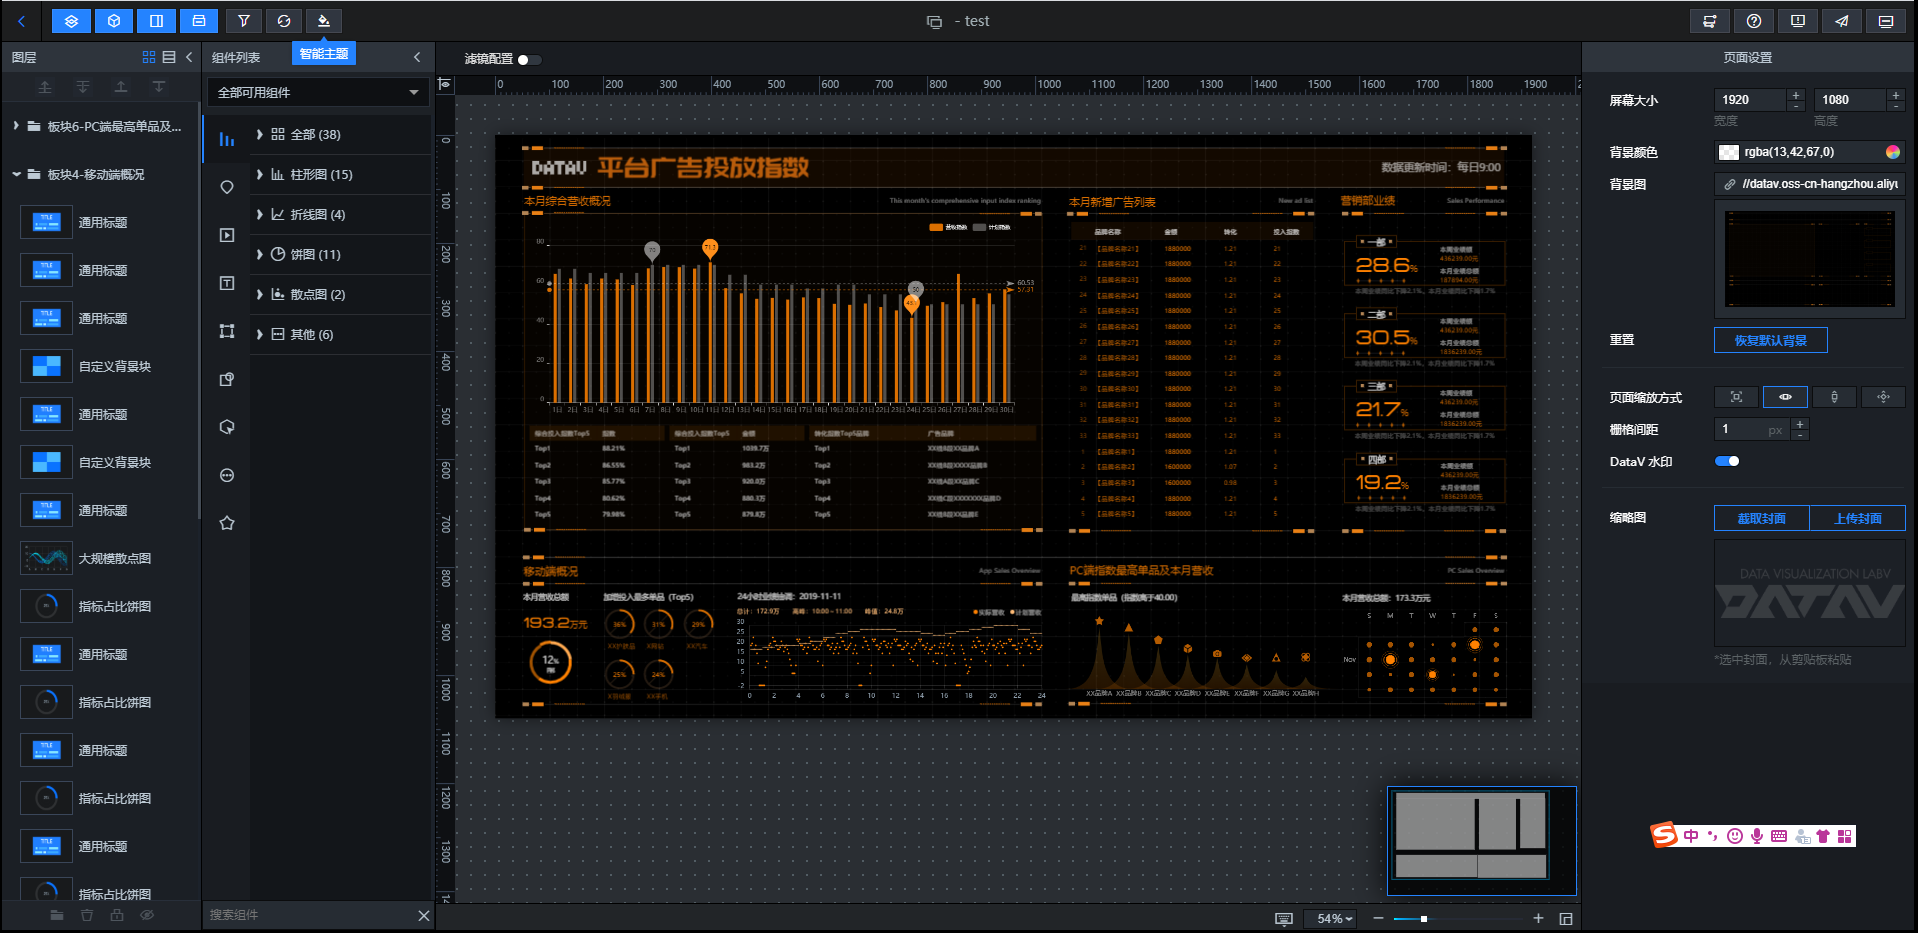Open the help question-mark icon
This screenshot has width=1918, height=933.
coord(1754,21)
